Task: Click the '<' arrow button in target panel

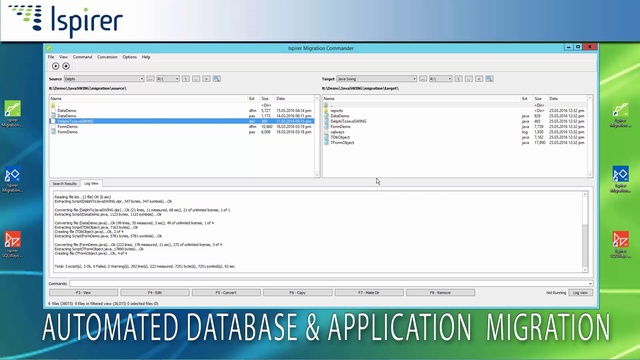Action: tap(479, 79)
